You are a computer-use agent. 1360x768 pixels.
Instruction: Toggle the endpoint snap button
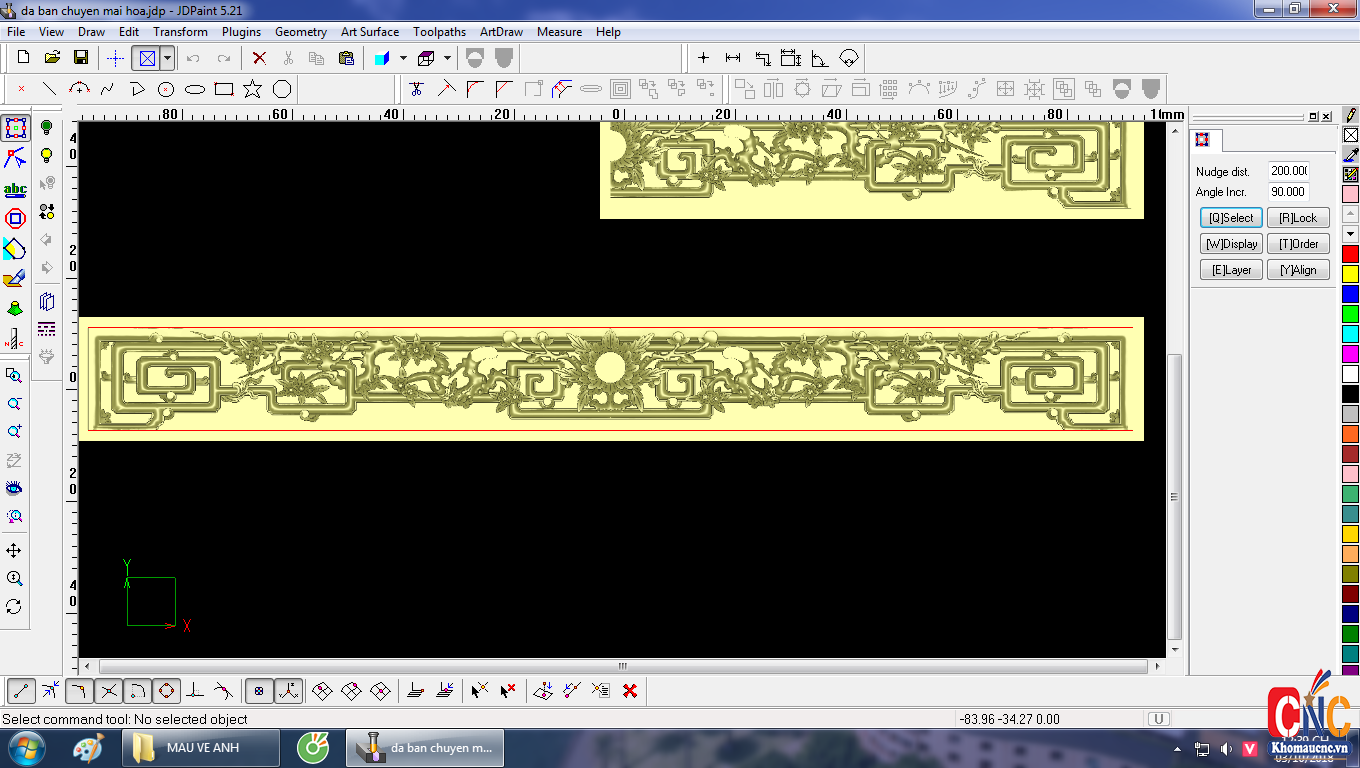[22, 690]
